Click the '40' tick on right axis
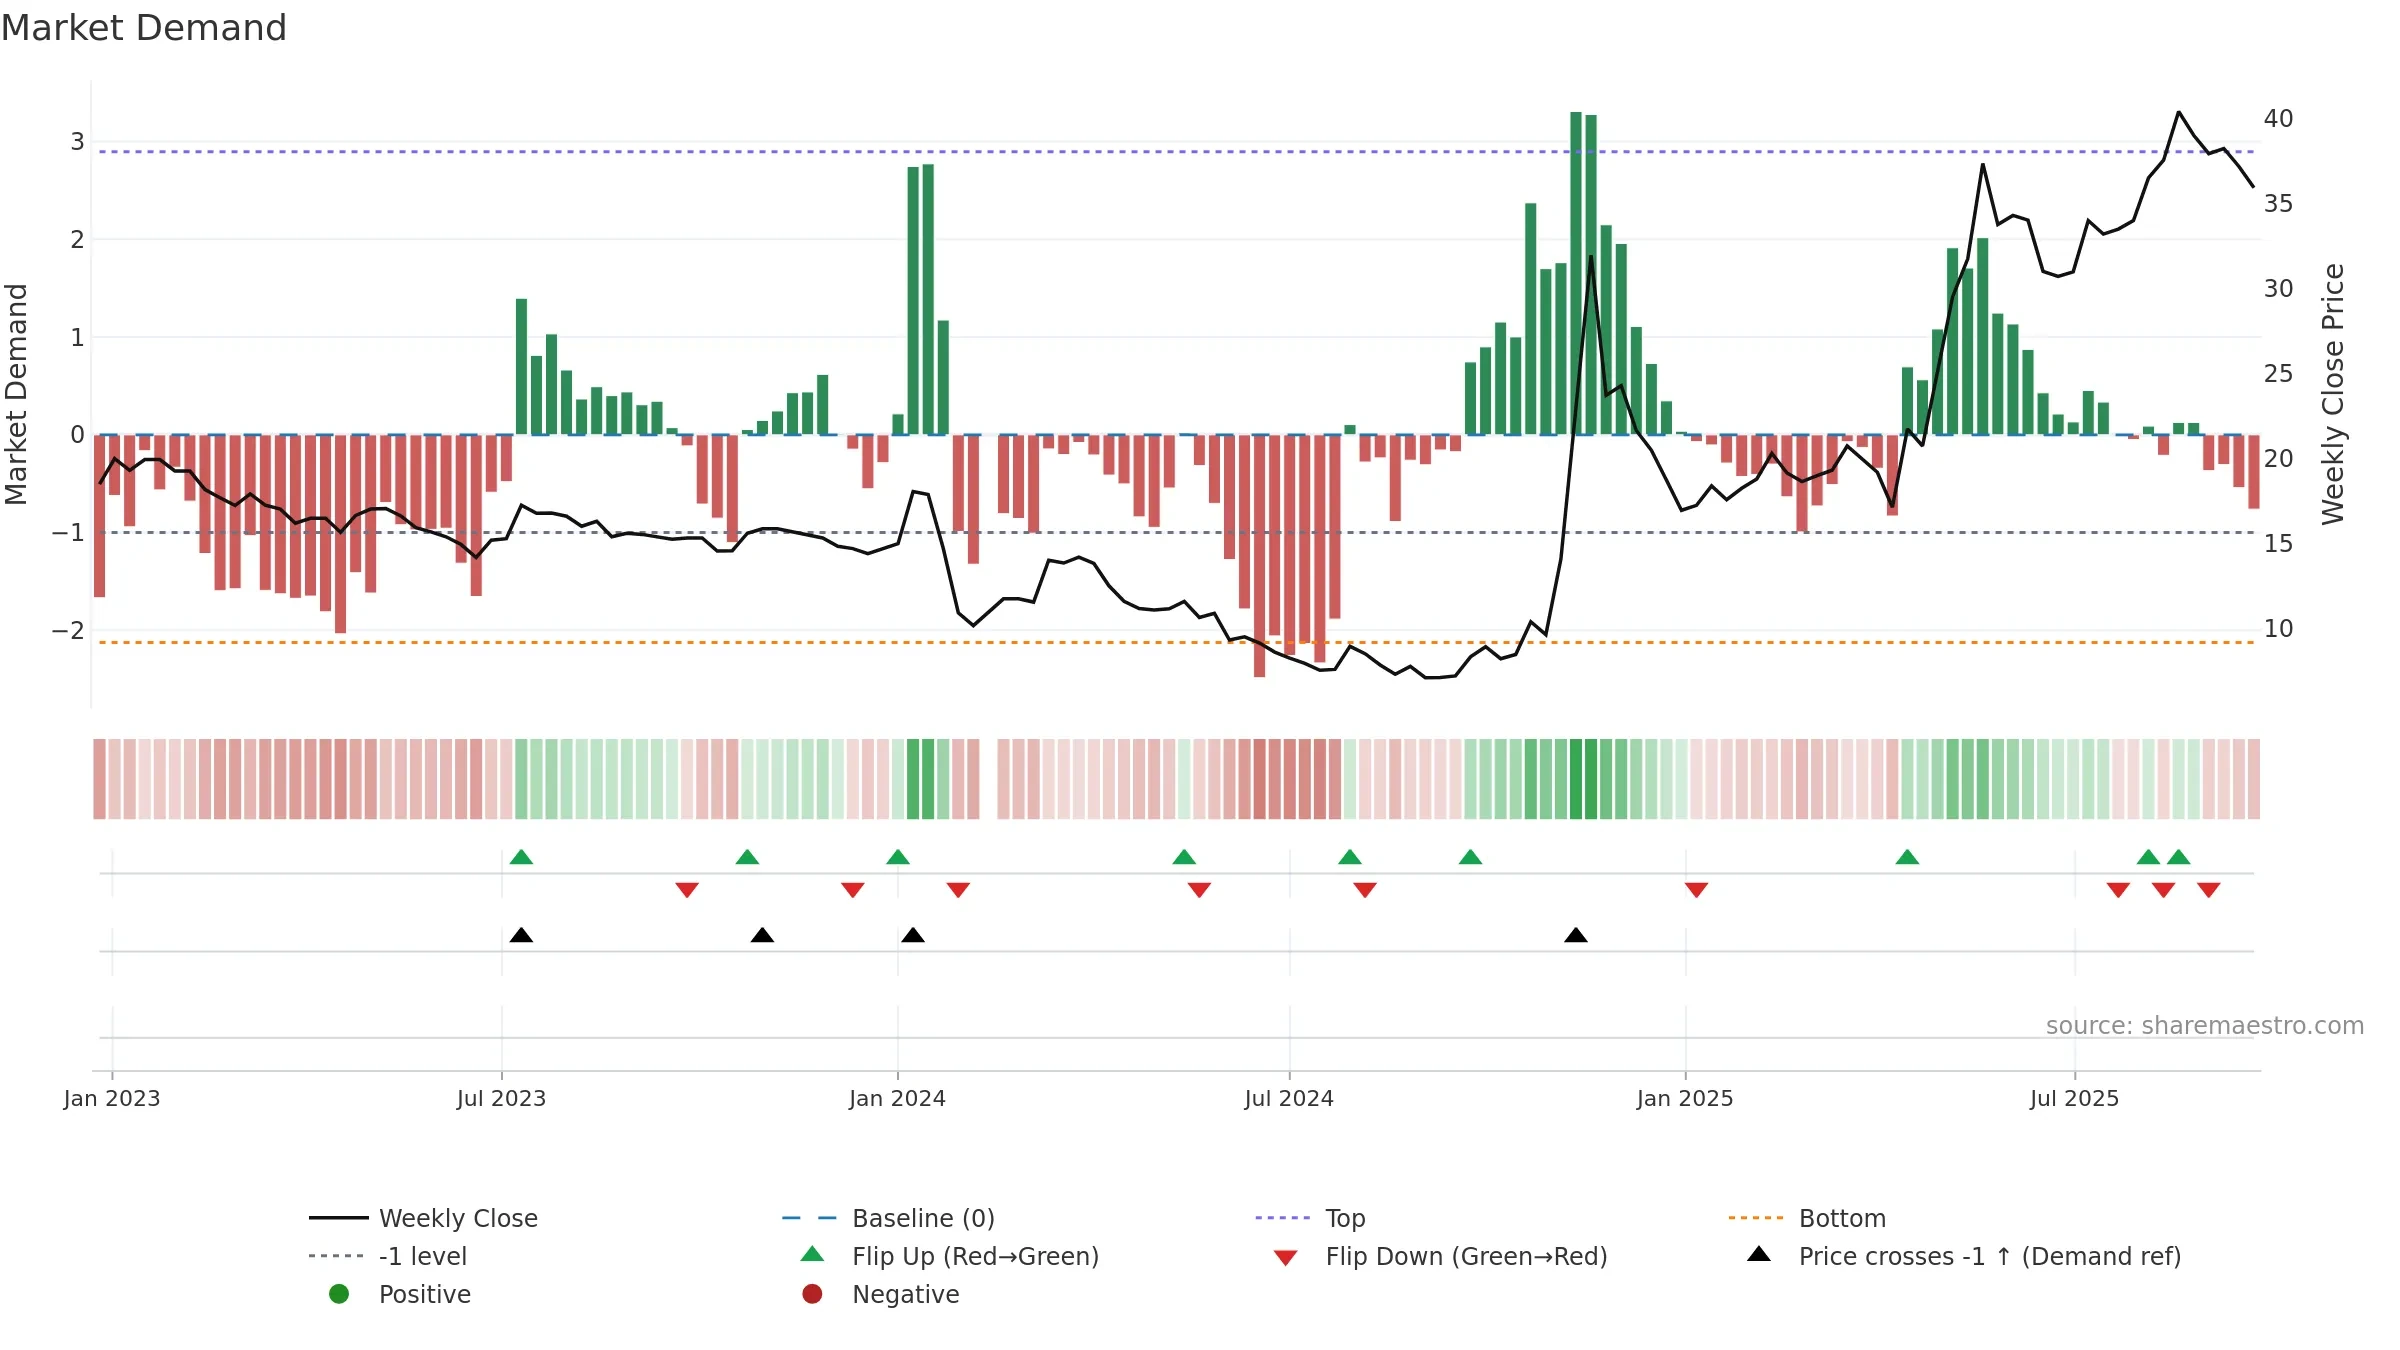Screen dimensions: 2400x1350 click(2279, 118)
